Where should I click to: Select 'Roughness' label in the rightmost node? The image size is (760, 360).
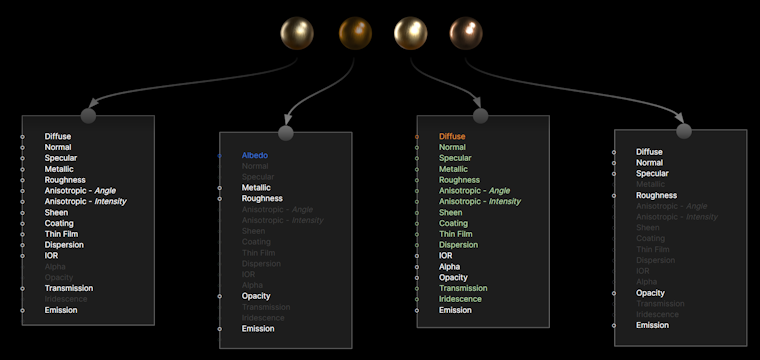pyautogui.click(x=657, y=195)
